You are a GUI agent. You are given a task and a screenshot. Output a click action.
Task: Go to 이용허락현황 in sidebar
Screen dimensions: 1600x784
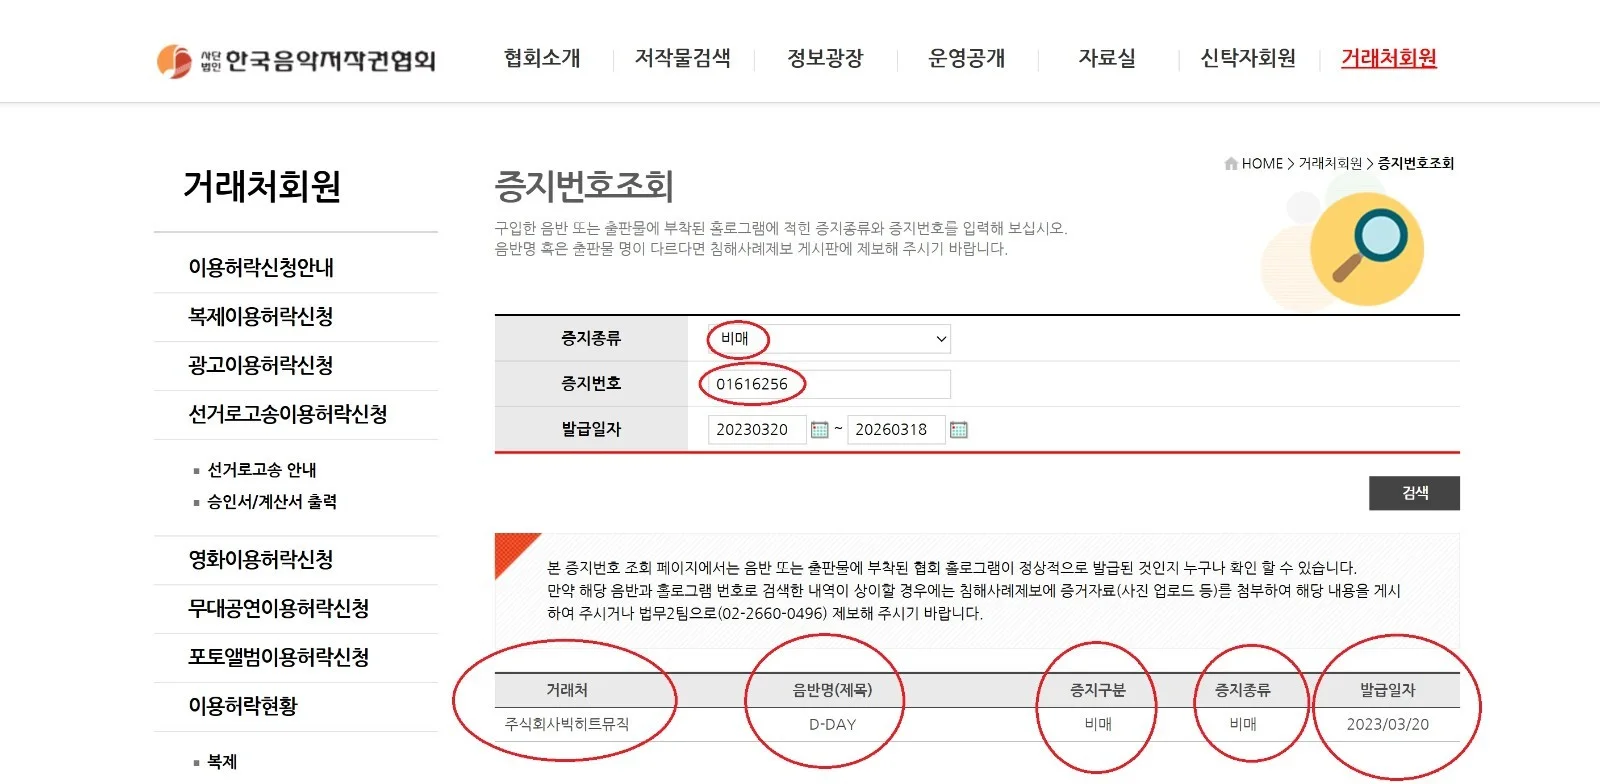[x=243, y=707]
